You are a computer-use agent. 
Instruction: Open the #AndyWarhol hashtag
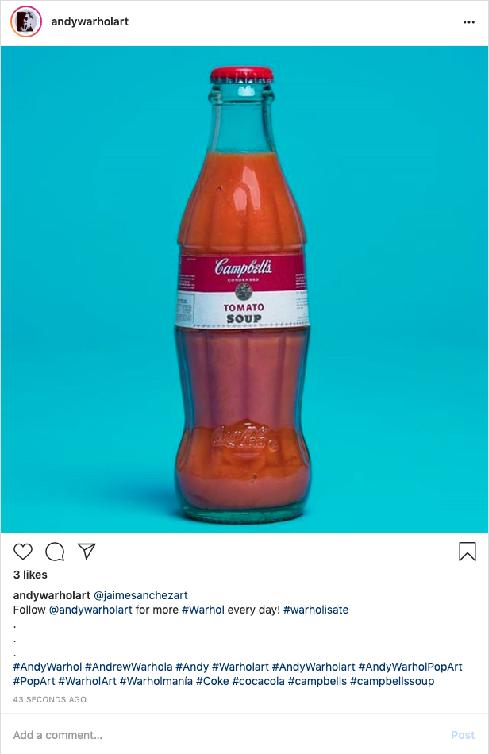coord(47,667)
